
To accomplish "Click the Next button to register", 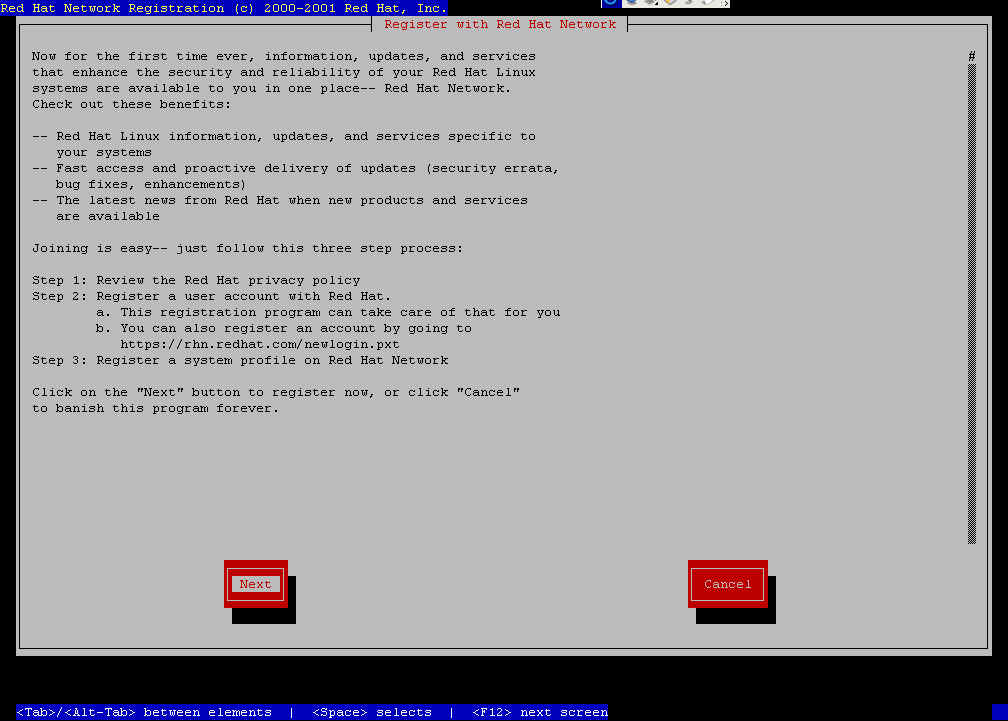I will coord(256,584).
